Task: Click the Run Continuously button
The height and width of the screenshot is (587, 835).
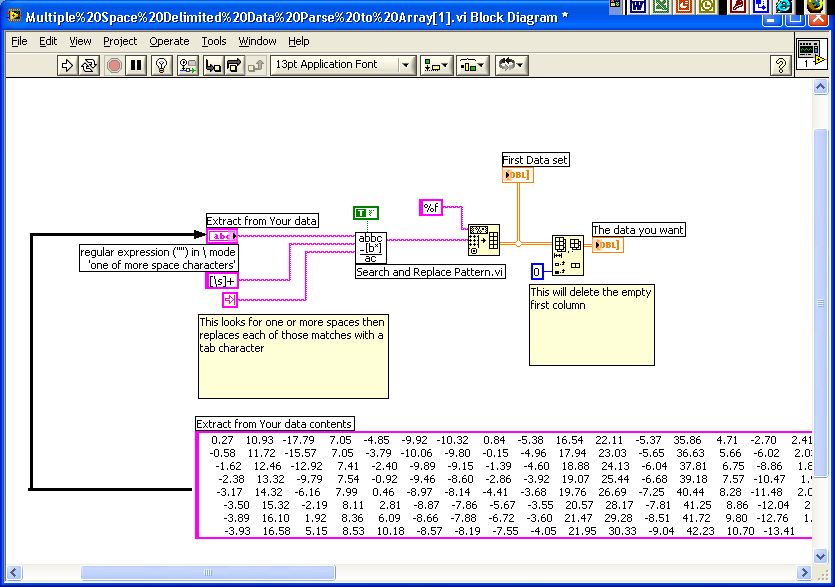Action: click(x=90, y=65)
